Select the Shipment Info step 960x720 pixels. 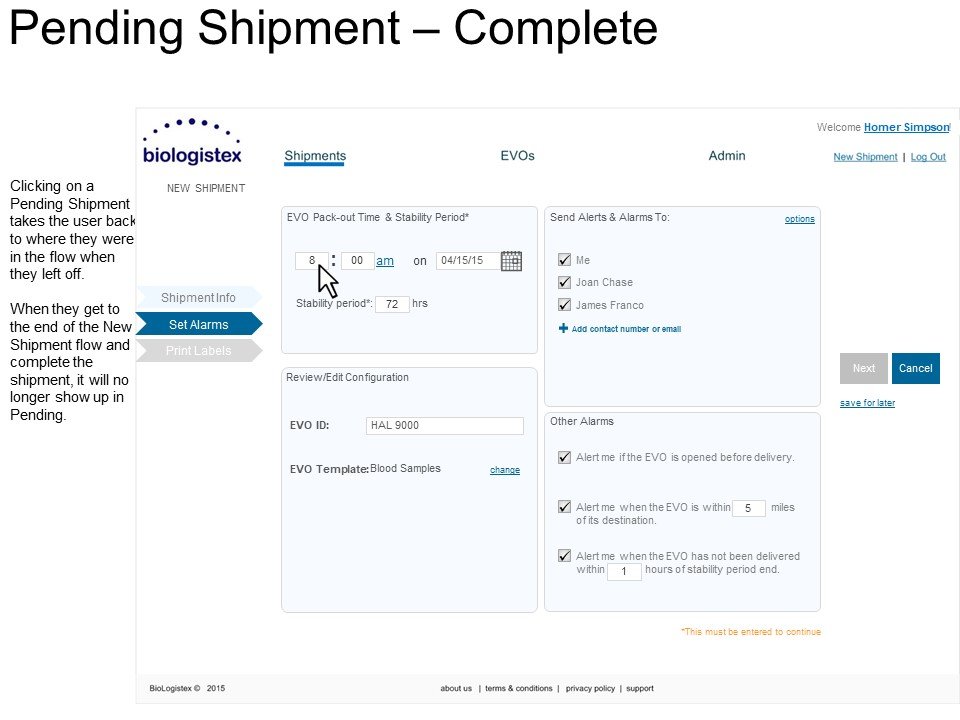coord(198,298)
